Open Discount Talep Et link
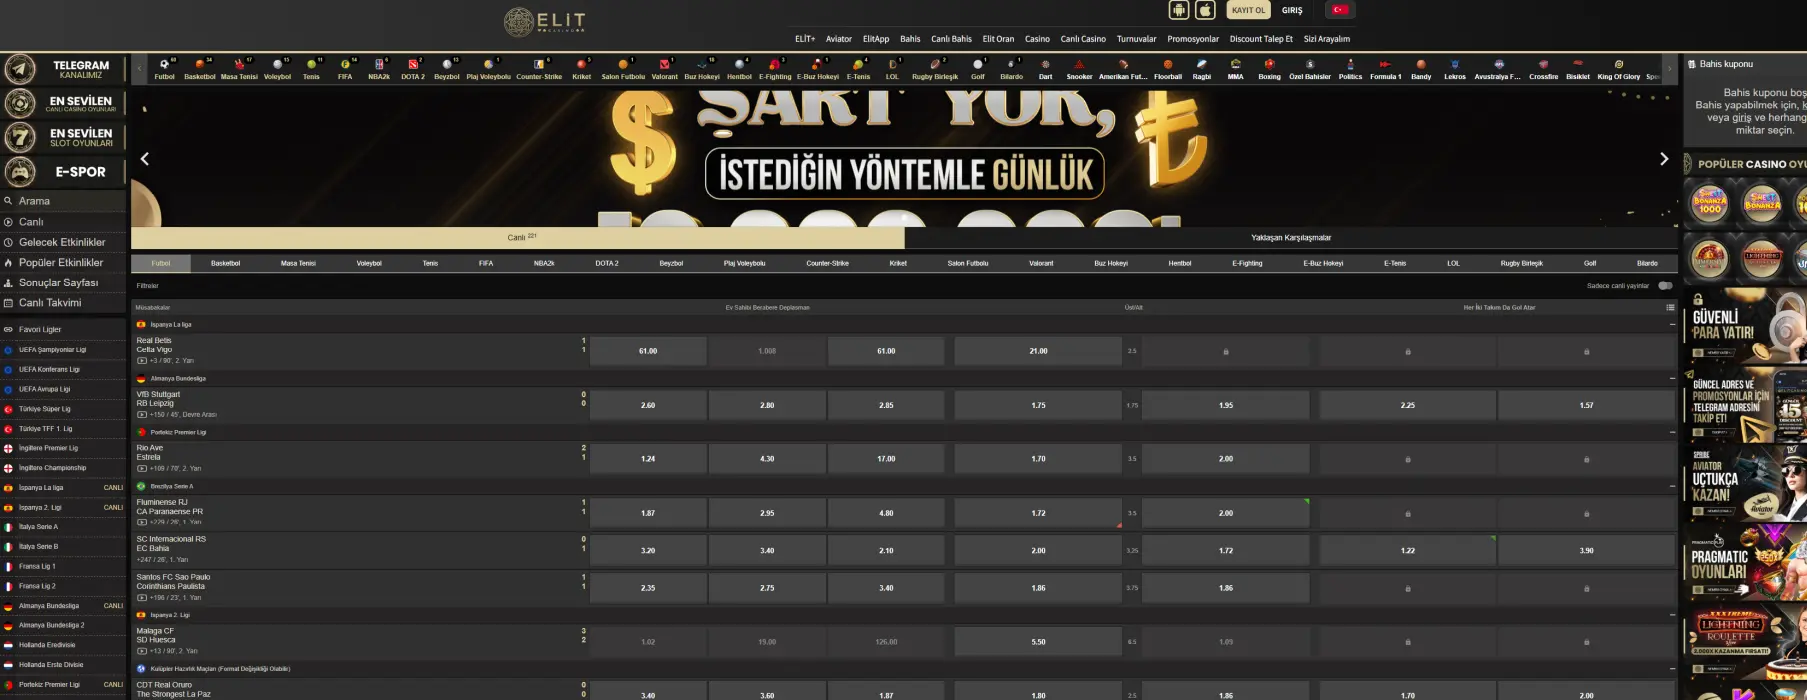 [1261, 39]
